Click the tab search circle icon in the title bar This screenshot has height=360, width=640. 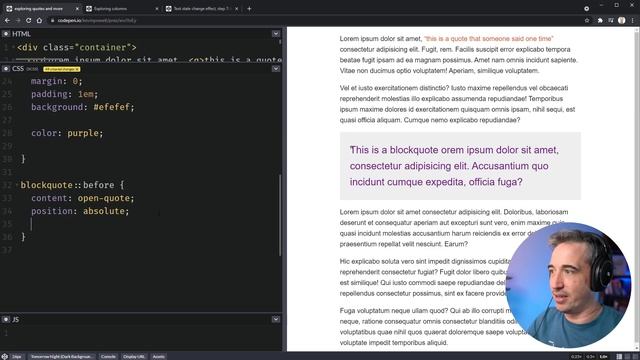(x=587, y=9)
